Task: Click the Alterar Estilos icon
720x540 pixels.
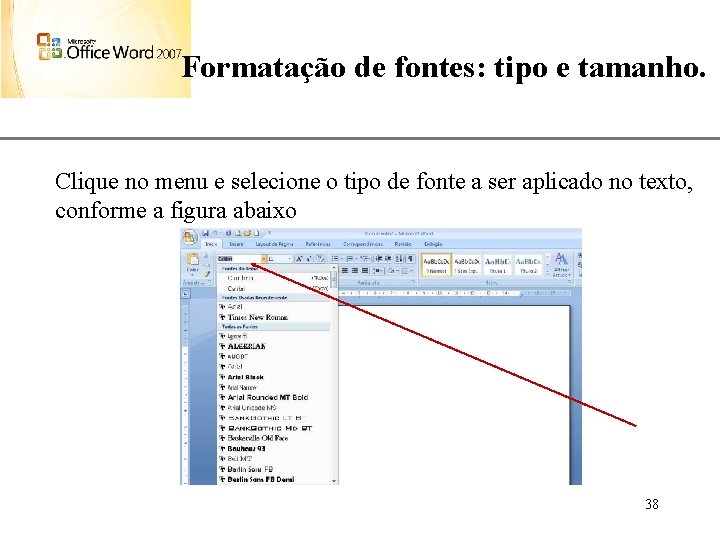Action: tap(562, 265)
